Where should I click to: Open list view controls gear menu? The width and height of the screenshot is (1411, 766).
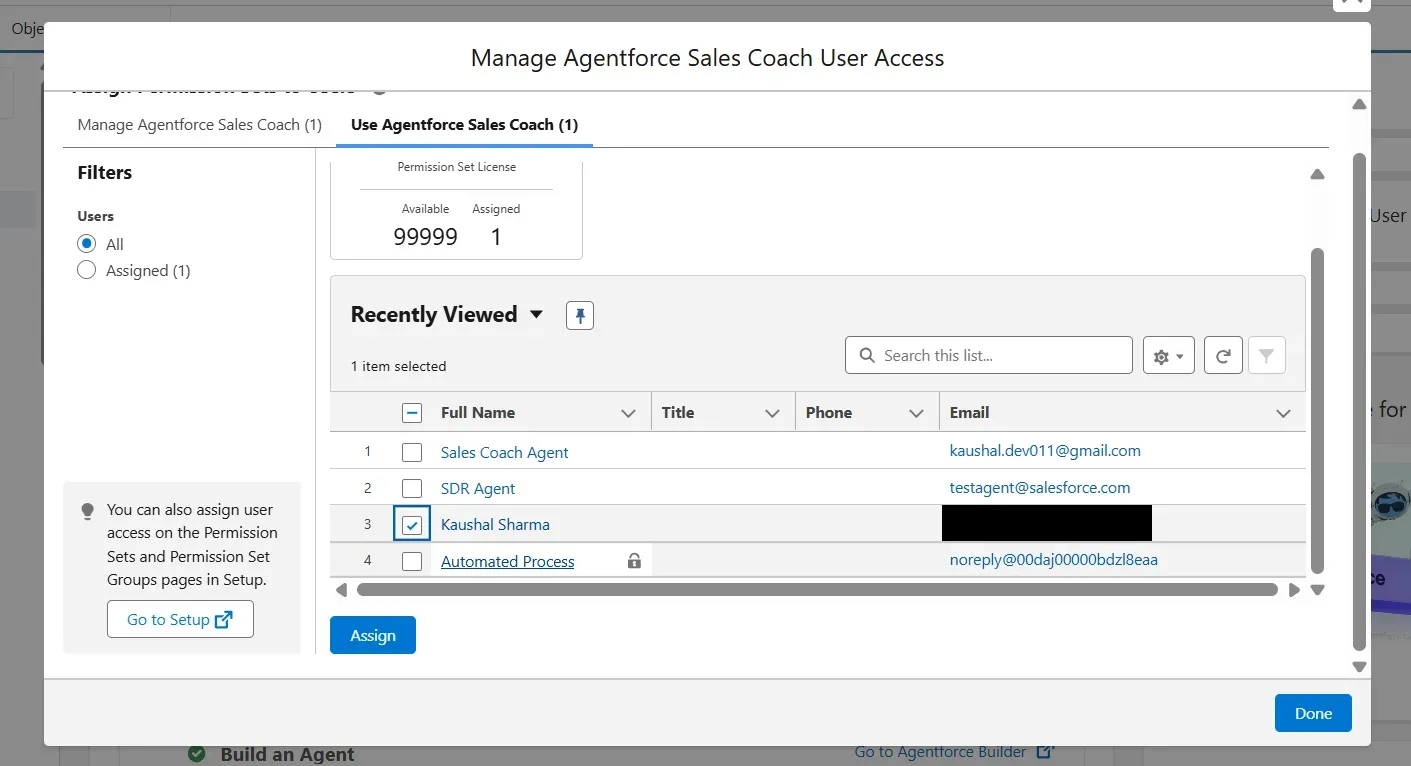1168,356
